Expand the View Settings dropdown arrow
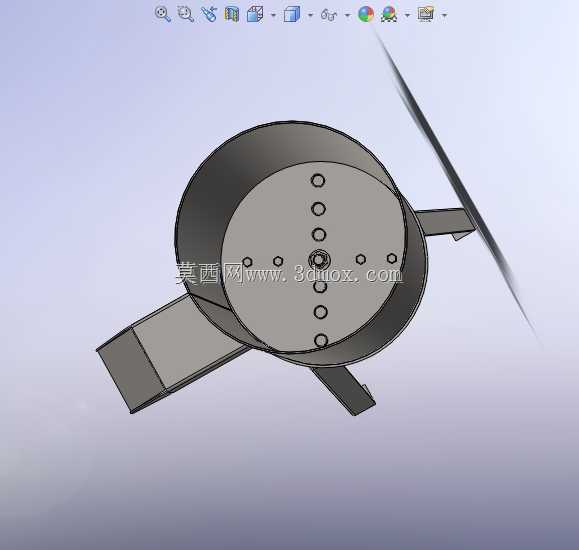579x550 pixels. (x=444, y=15)
